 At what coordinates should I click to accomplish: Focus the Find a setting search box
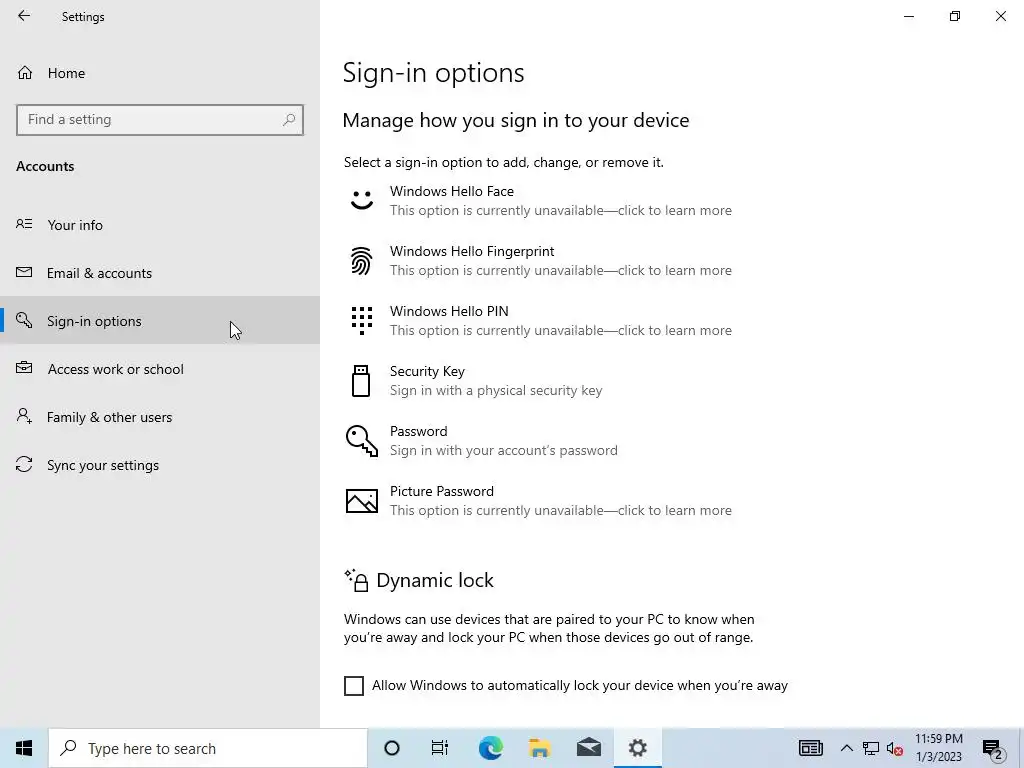point(160,120)
